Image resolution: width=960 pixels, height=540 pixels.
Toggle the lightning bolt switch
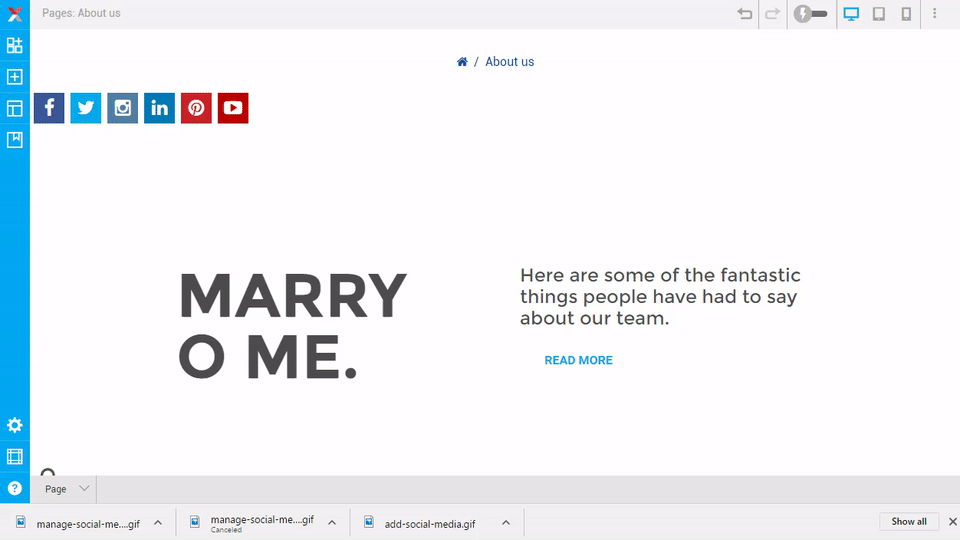[x=811, y=14]
